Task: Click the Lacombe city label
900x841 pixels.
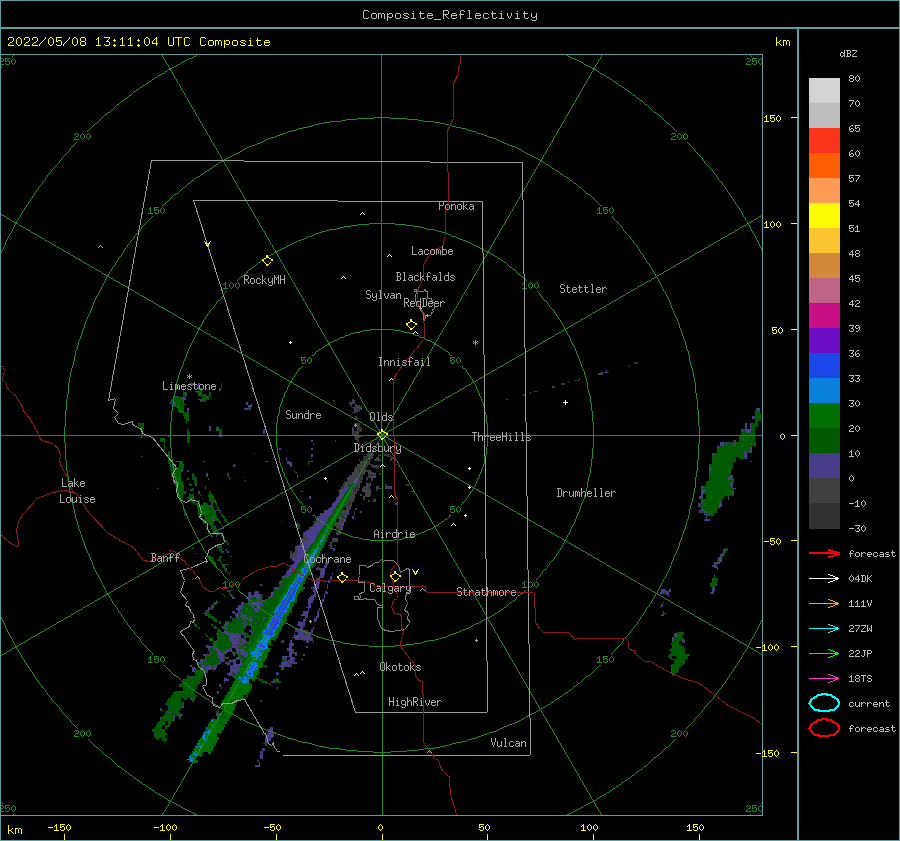Action: [x=432, y=251]
